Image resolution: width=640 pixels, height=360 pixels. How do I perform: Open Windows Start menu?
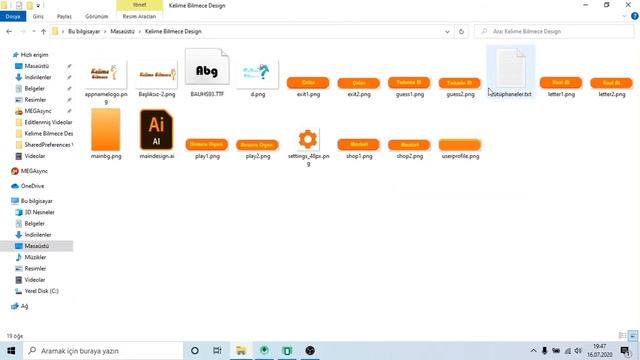(11, 351)
